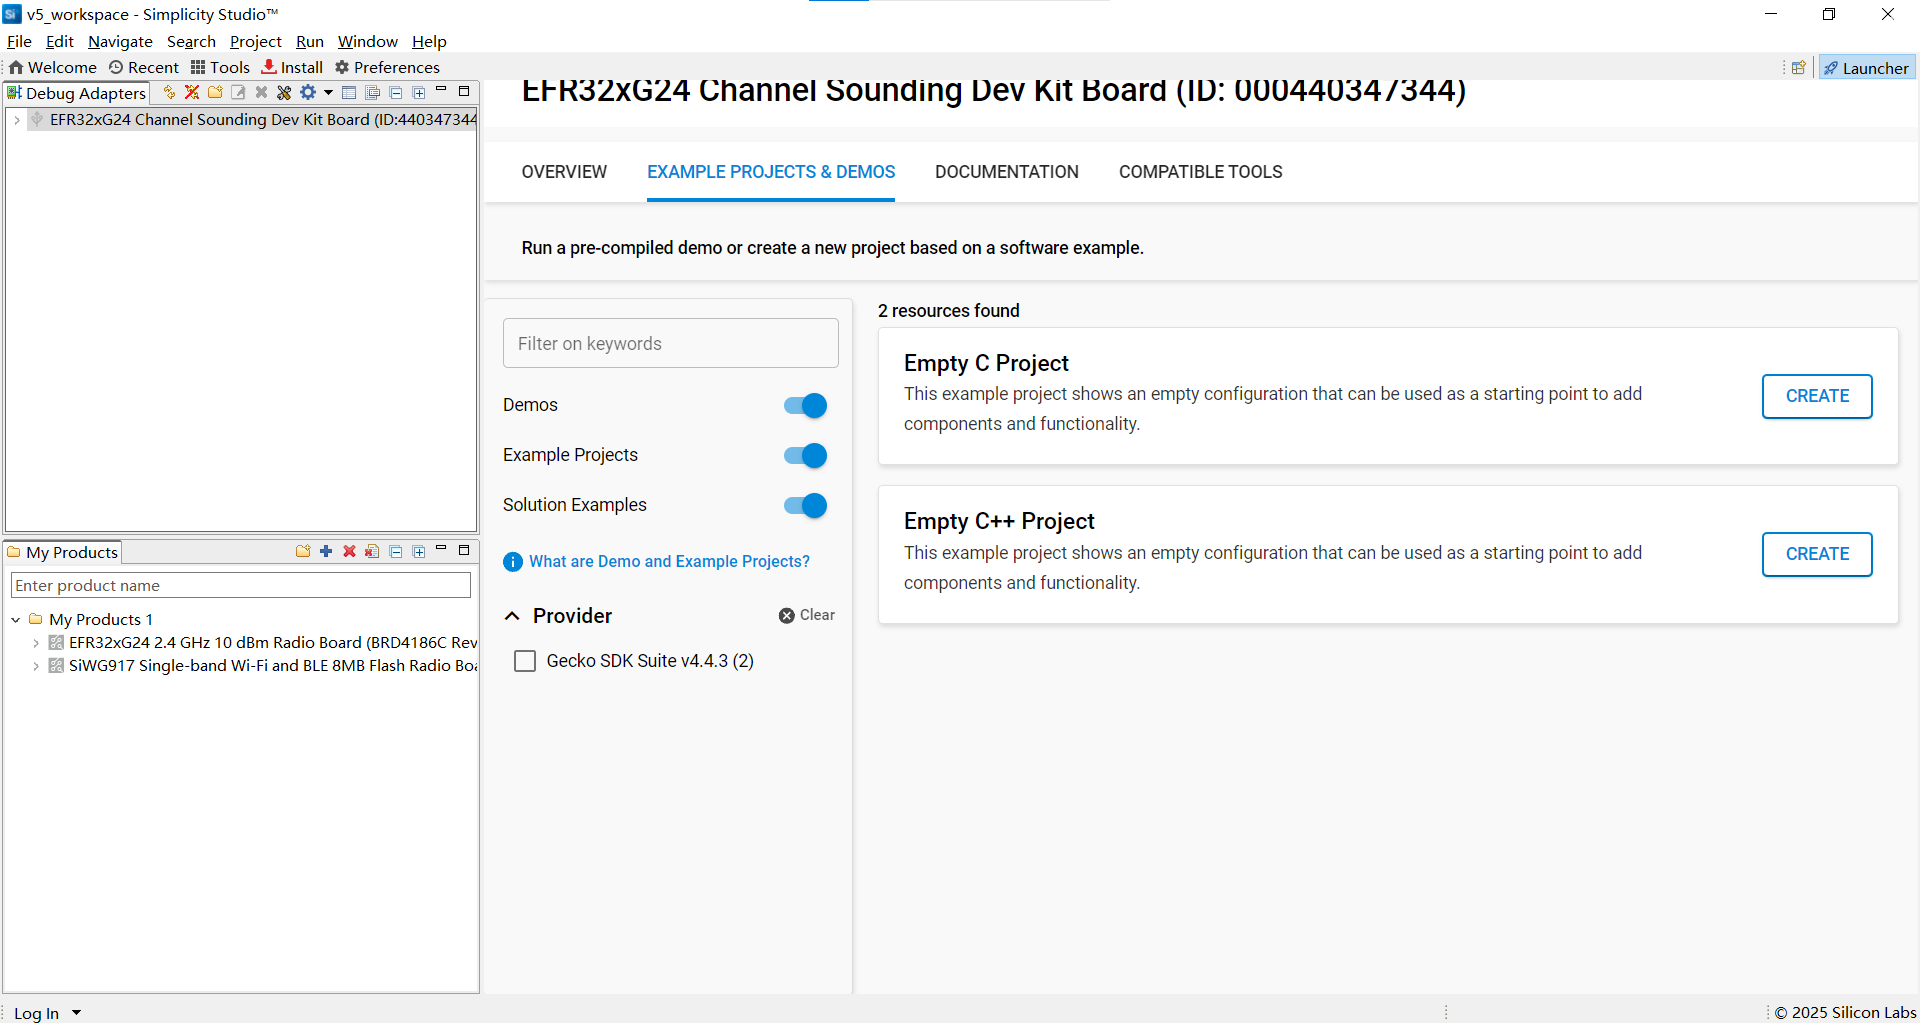1920x1023 pixels.
Task: Switch to the DOCUMENTATION tab
Action: pos(1007,172)
